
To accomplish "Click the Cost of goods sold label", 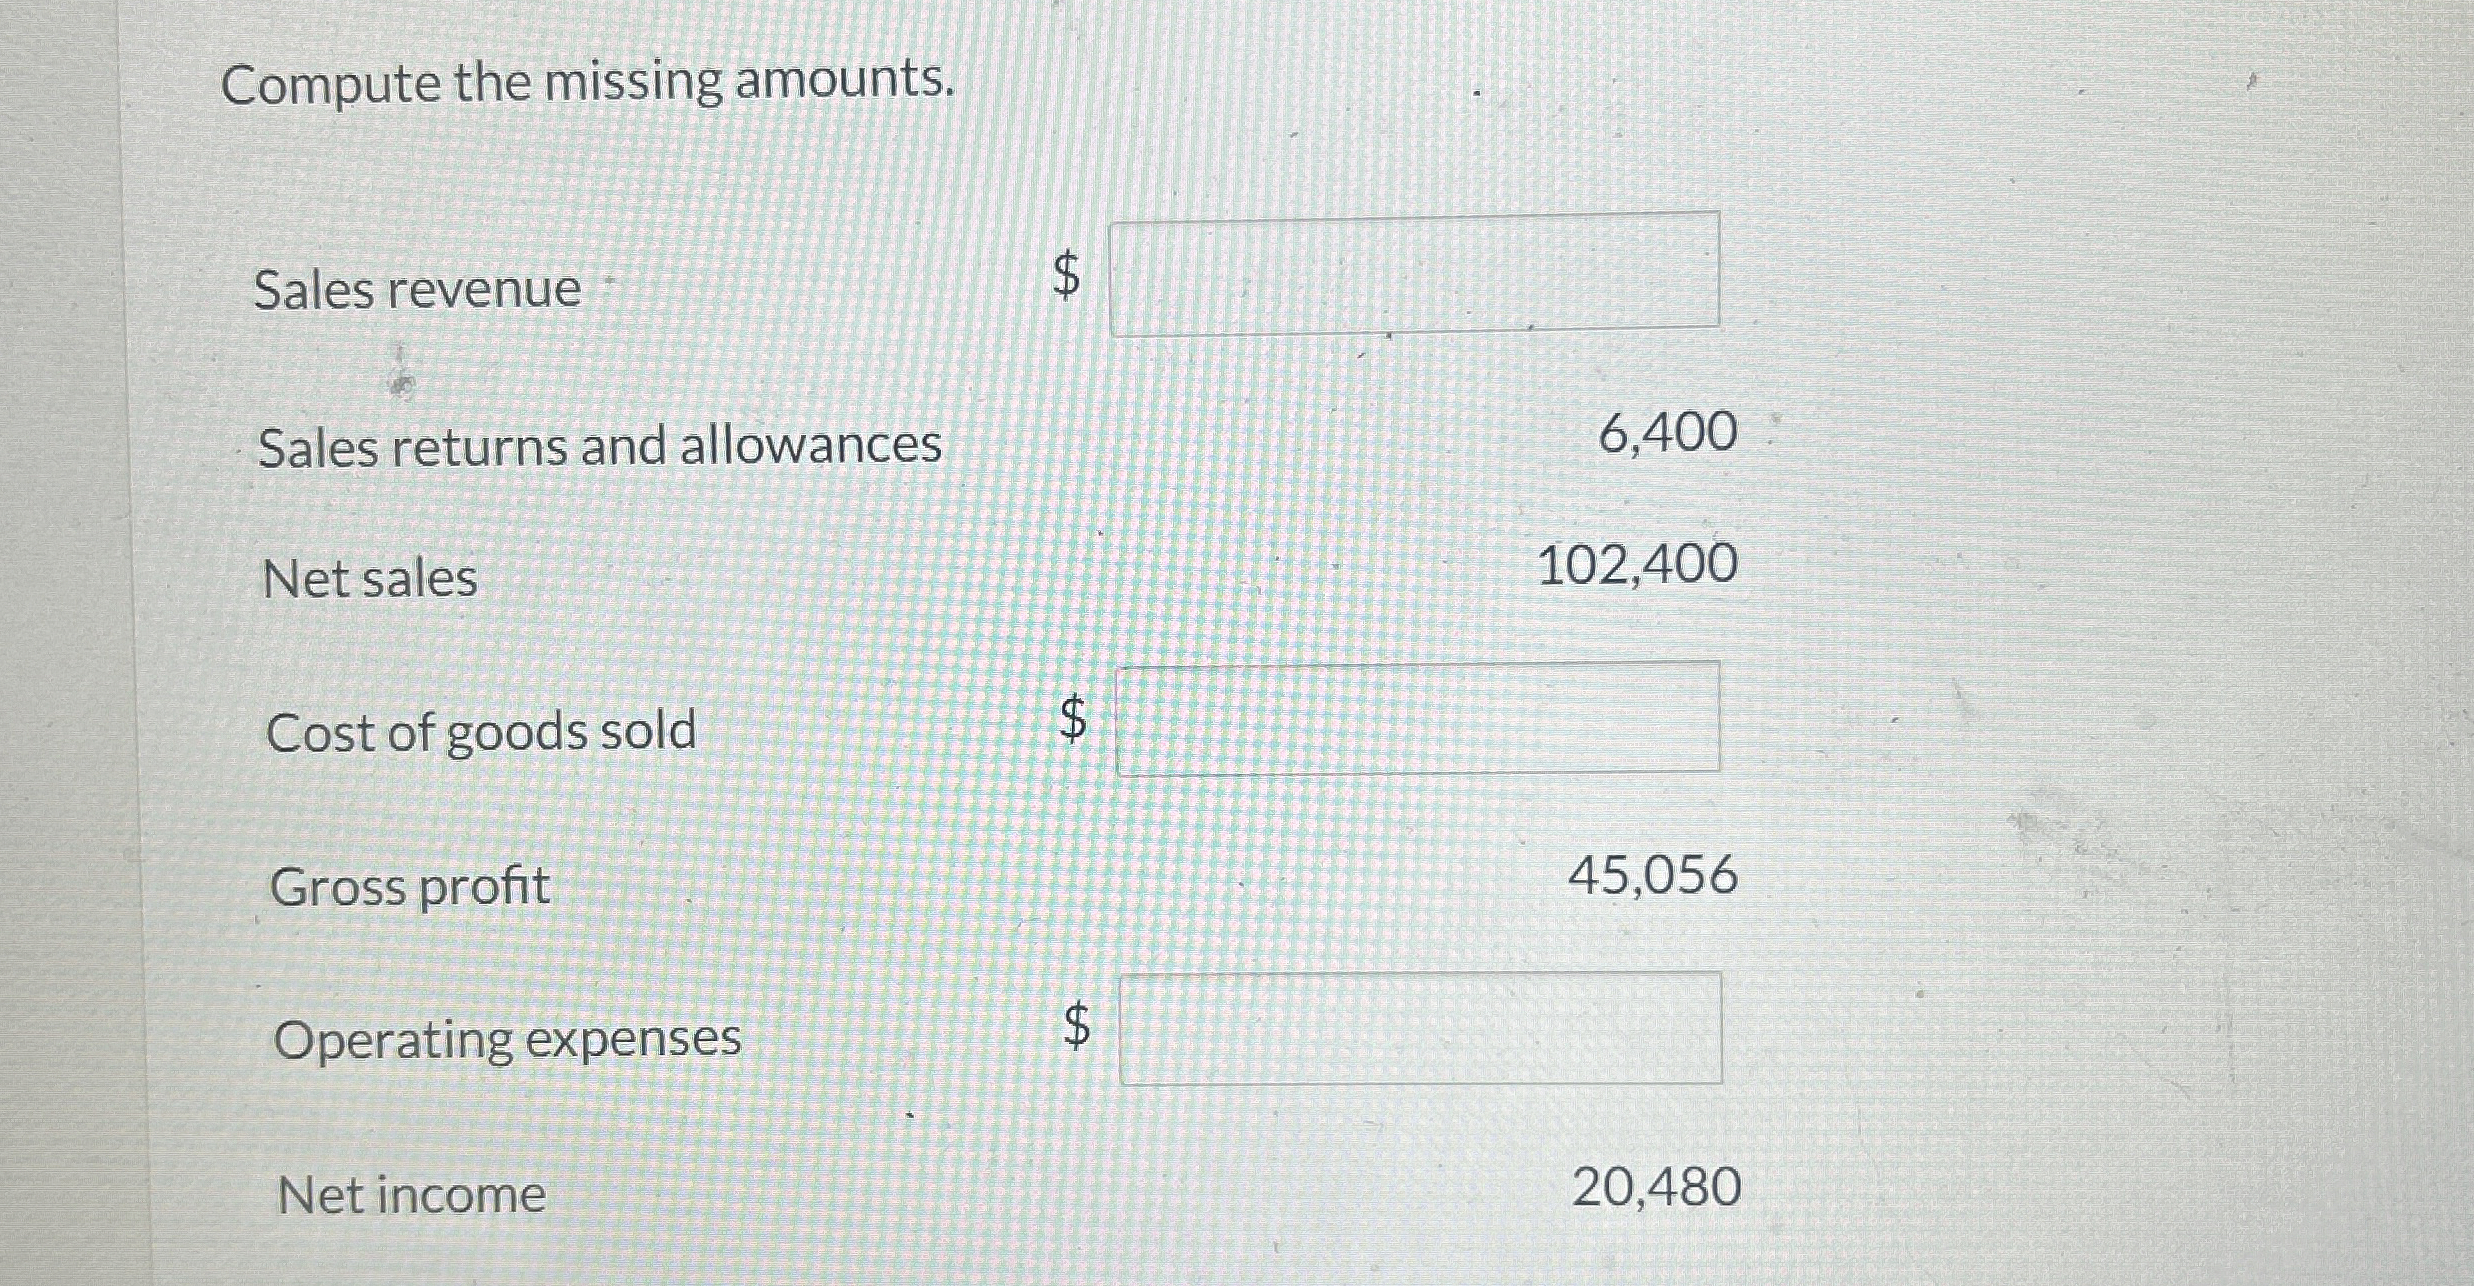I will (x=481, y=731).
